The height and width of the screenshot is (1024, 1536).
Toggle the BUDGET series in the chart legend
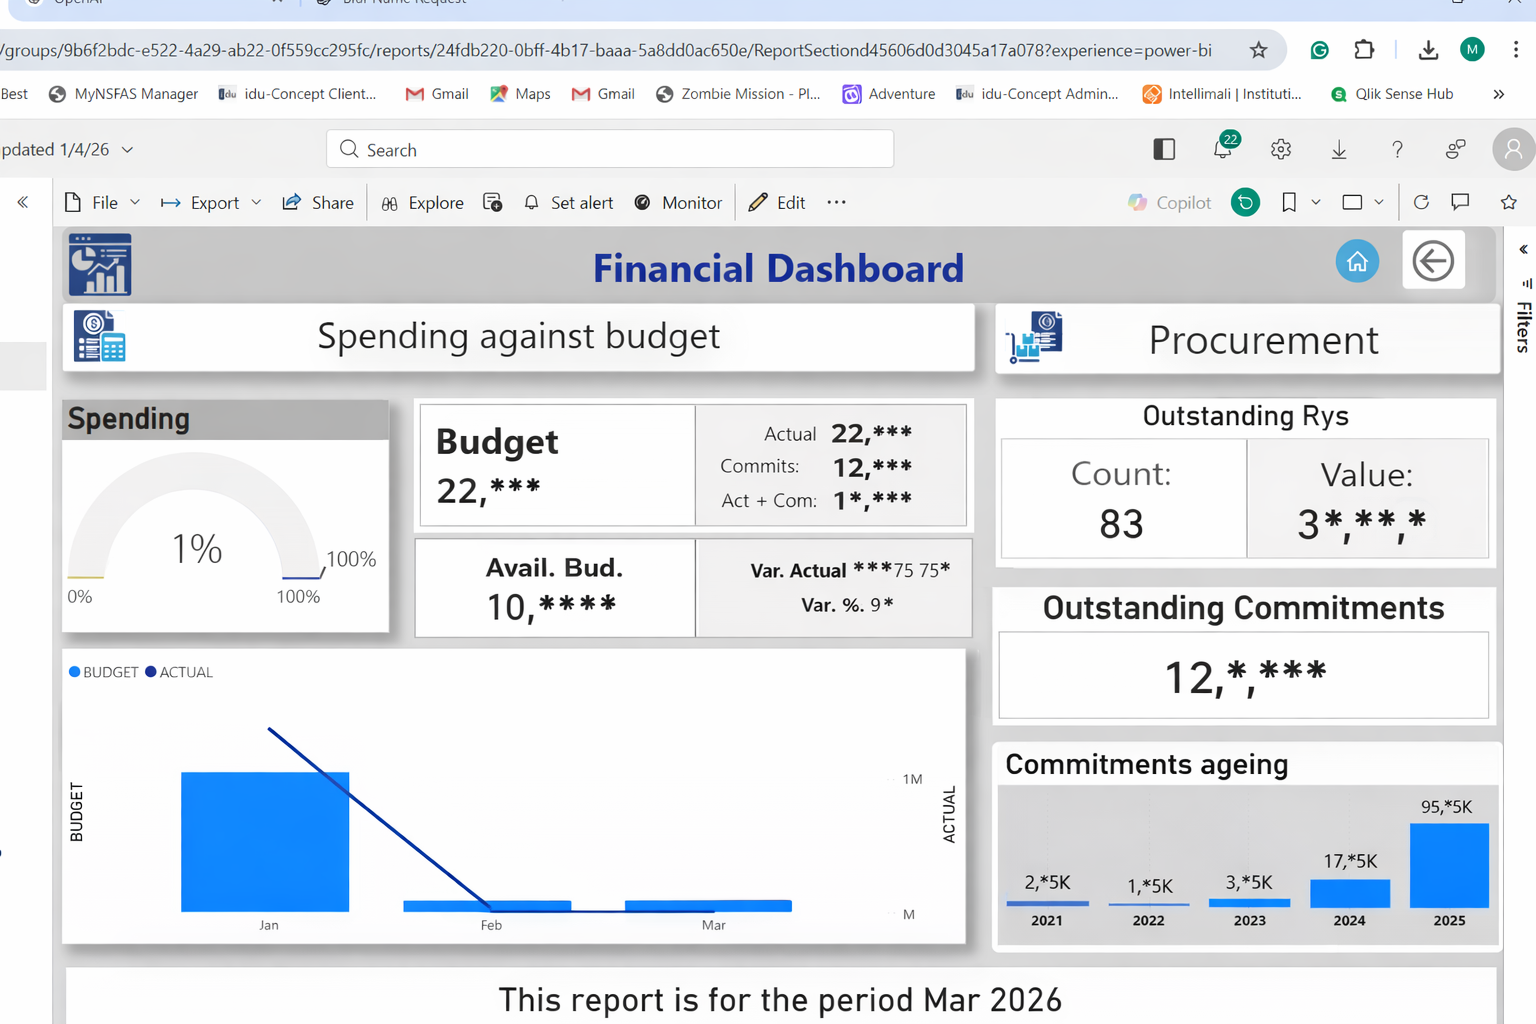(x=103, y=671)
